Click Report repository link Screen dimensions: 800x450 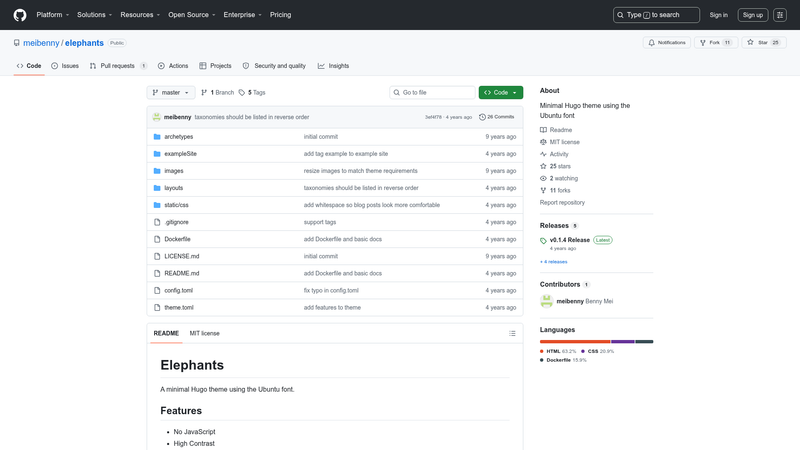click(562, 203)
